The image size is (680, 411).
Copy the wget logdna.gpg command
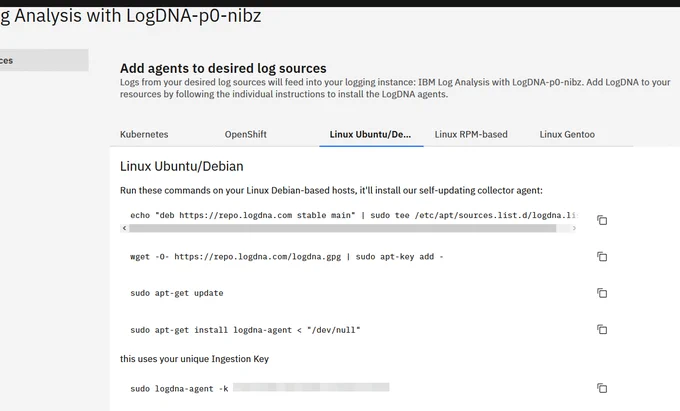(x=602, y=257)
